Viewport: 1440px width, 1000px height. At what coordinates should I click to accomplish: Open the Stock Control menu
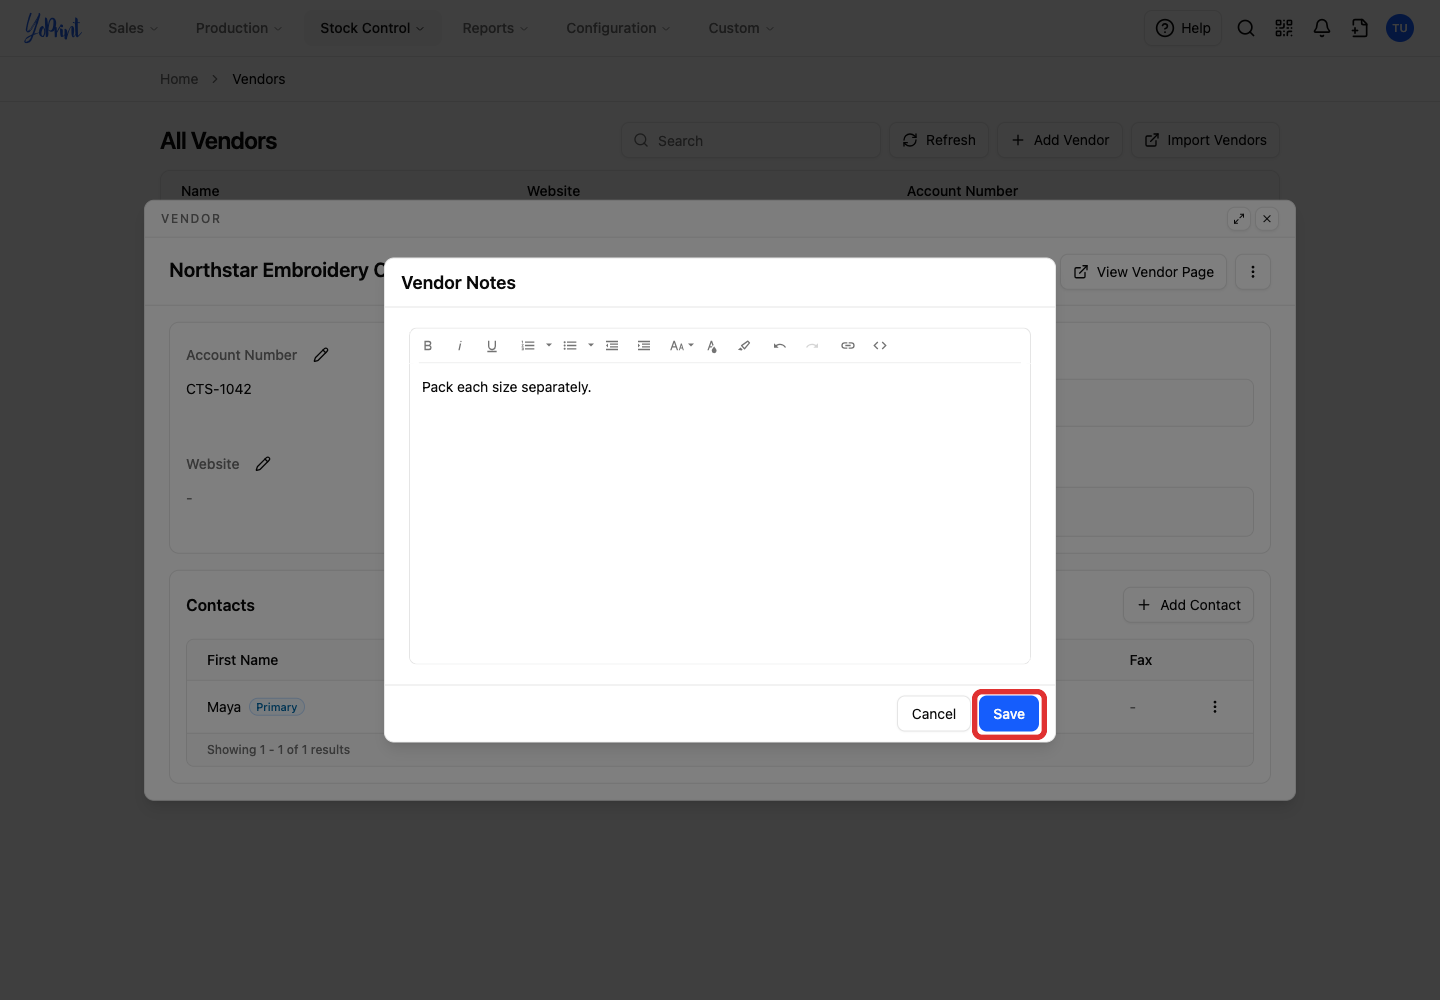pyautogui.click(x=372, y=28)
